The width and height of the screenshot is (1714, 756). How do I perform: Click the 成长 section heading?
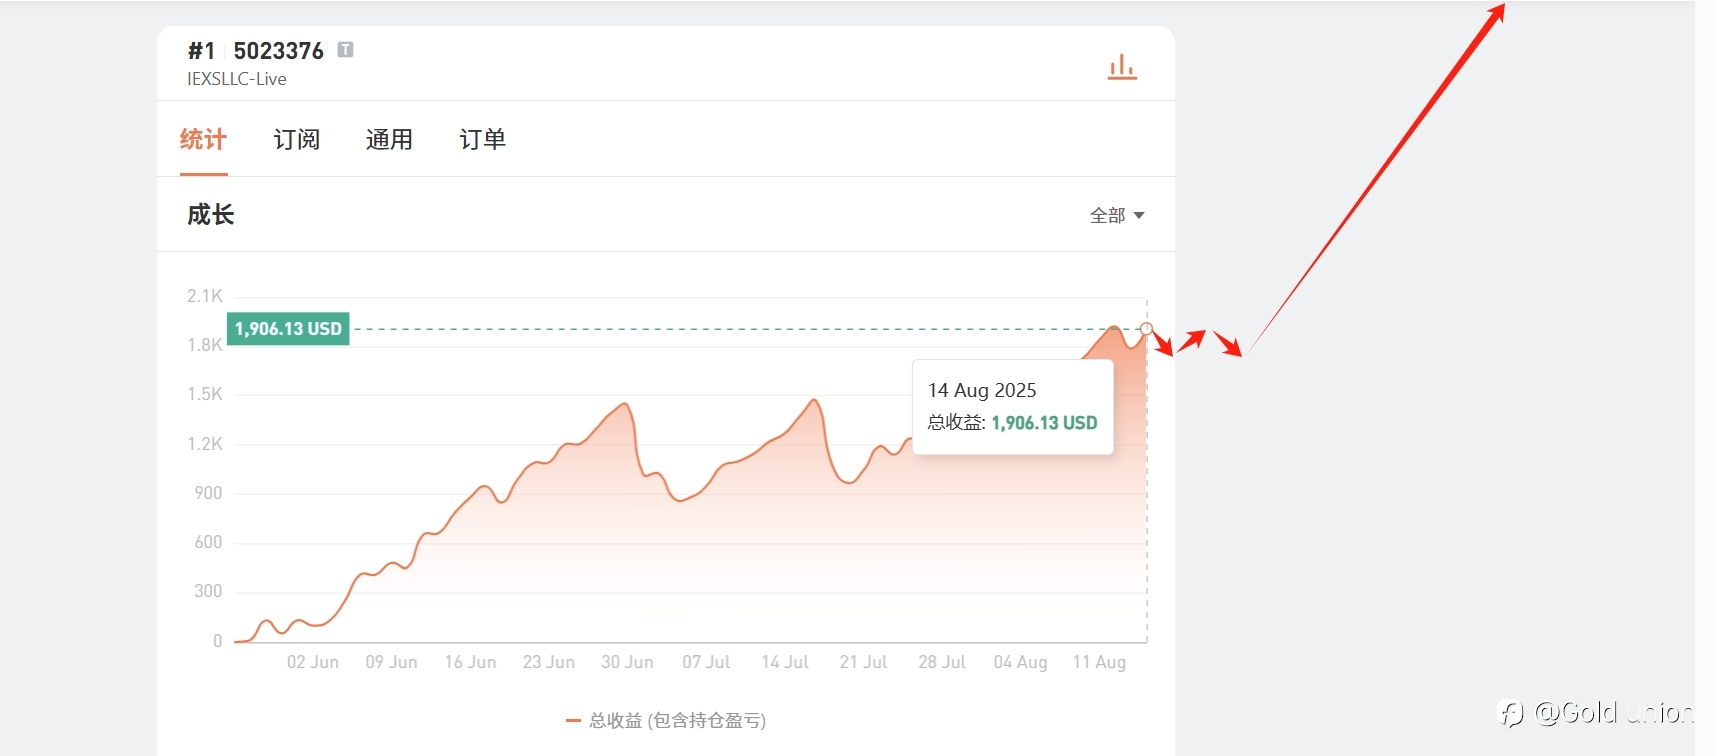tap(211, 215)
